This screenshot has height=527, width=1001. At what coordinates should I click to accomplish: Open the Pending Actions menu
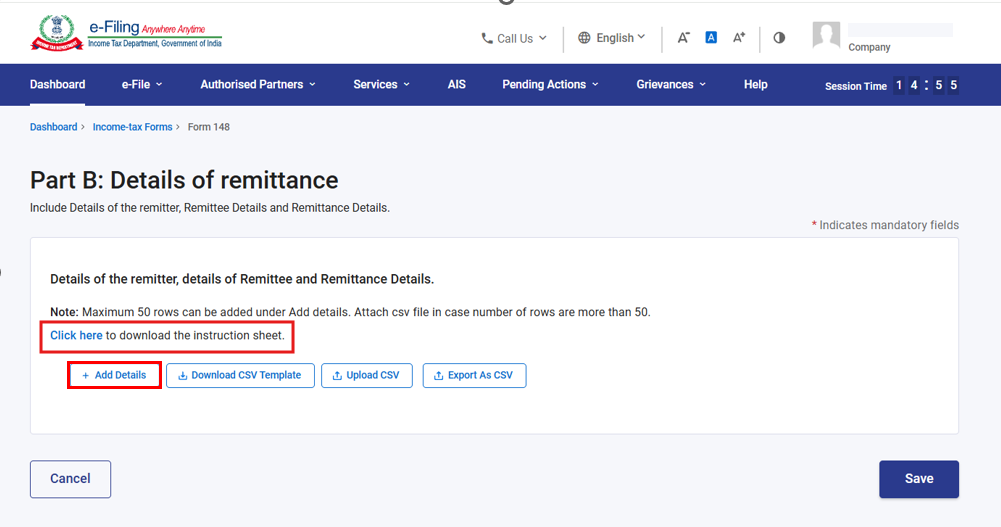pyautogui.click(x=550, y=84)
